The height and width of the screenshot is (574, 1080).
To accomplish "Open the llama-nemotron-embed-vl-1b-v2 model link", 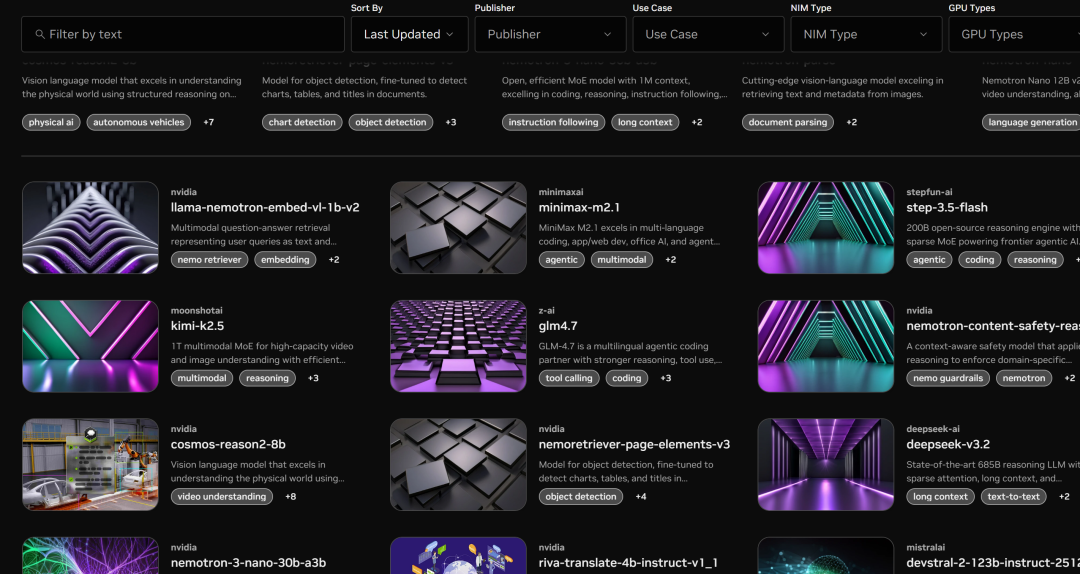I will pos(265,207).
